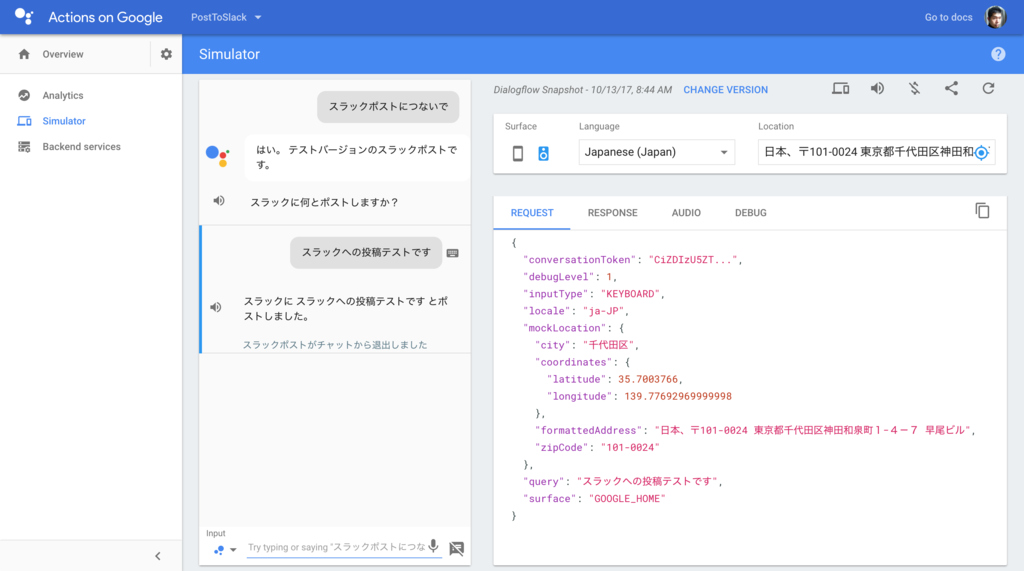Open the Analytics section
Screen dimensions: 1024x571
[x=63, y=95]
